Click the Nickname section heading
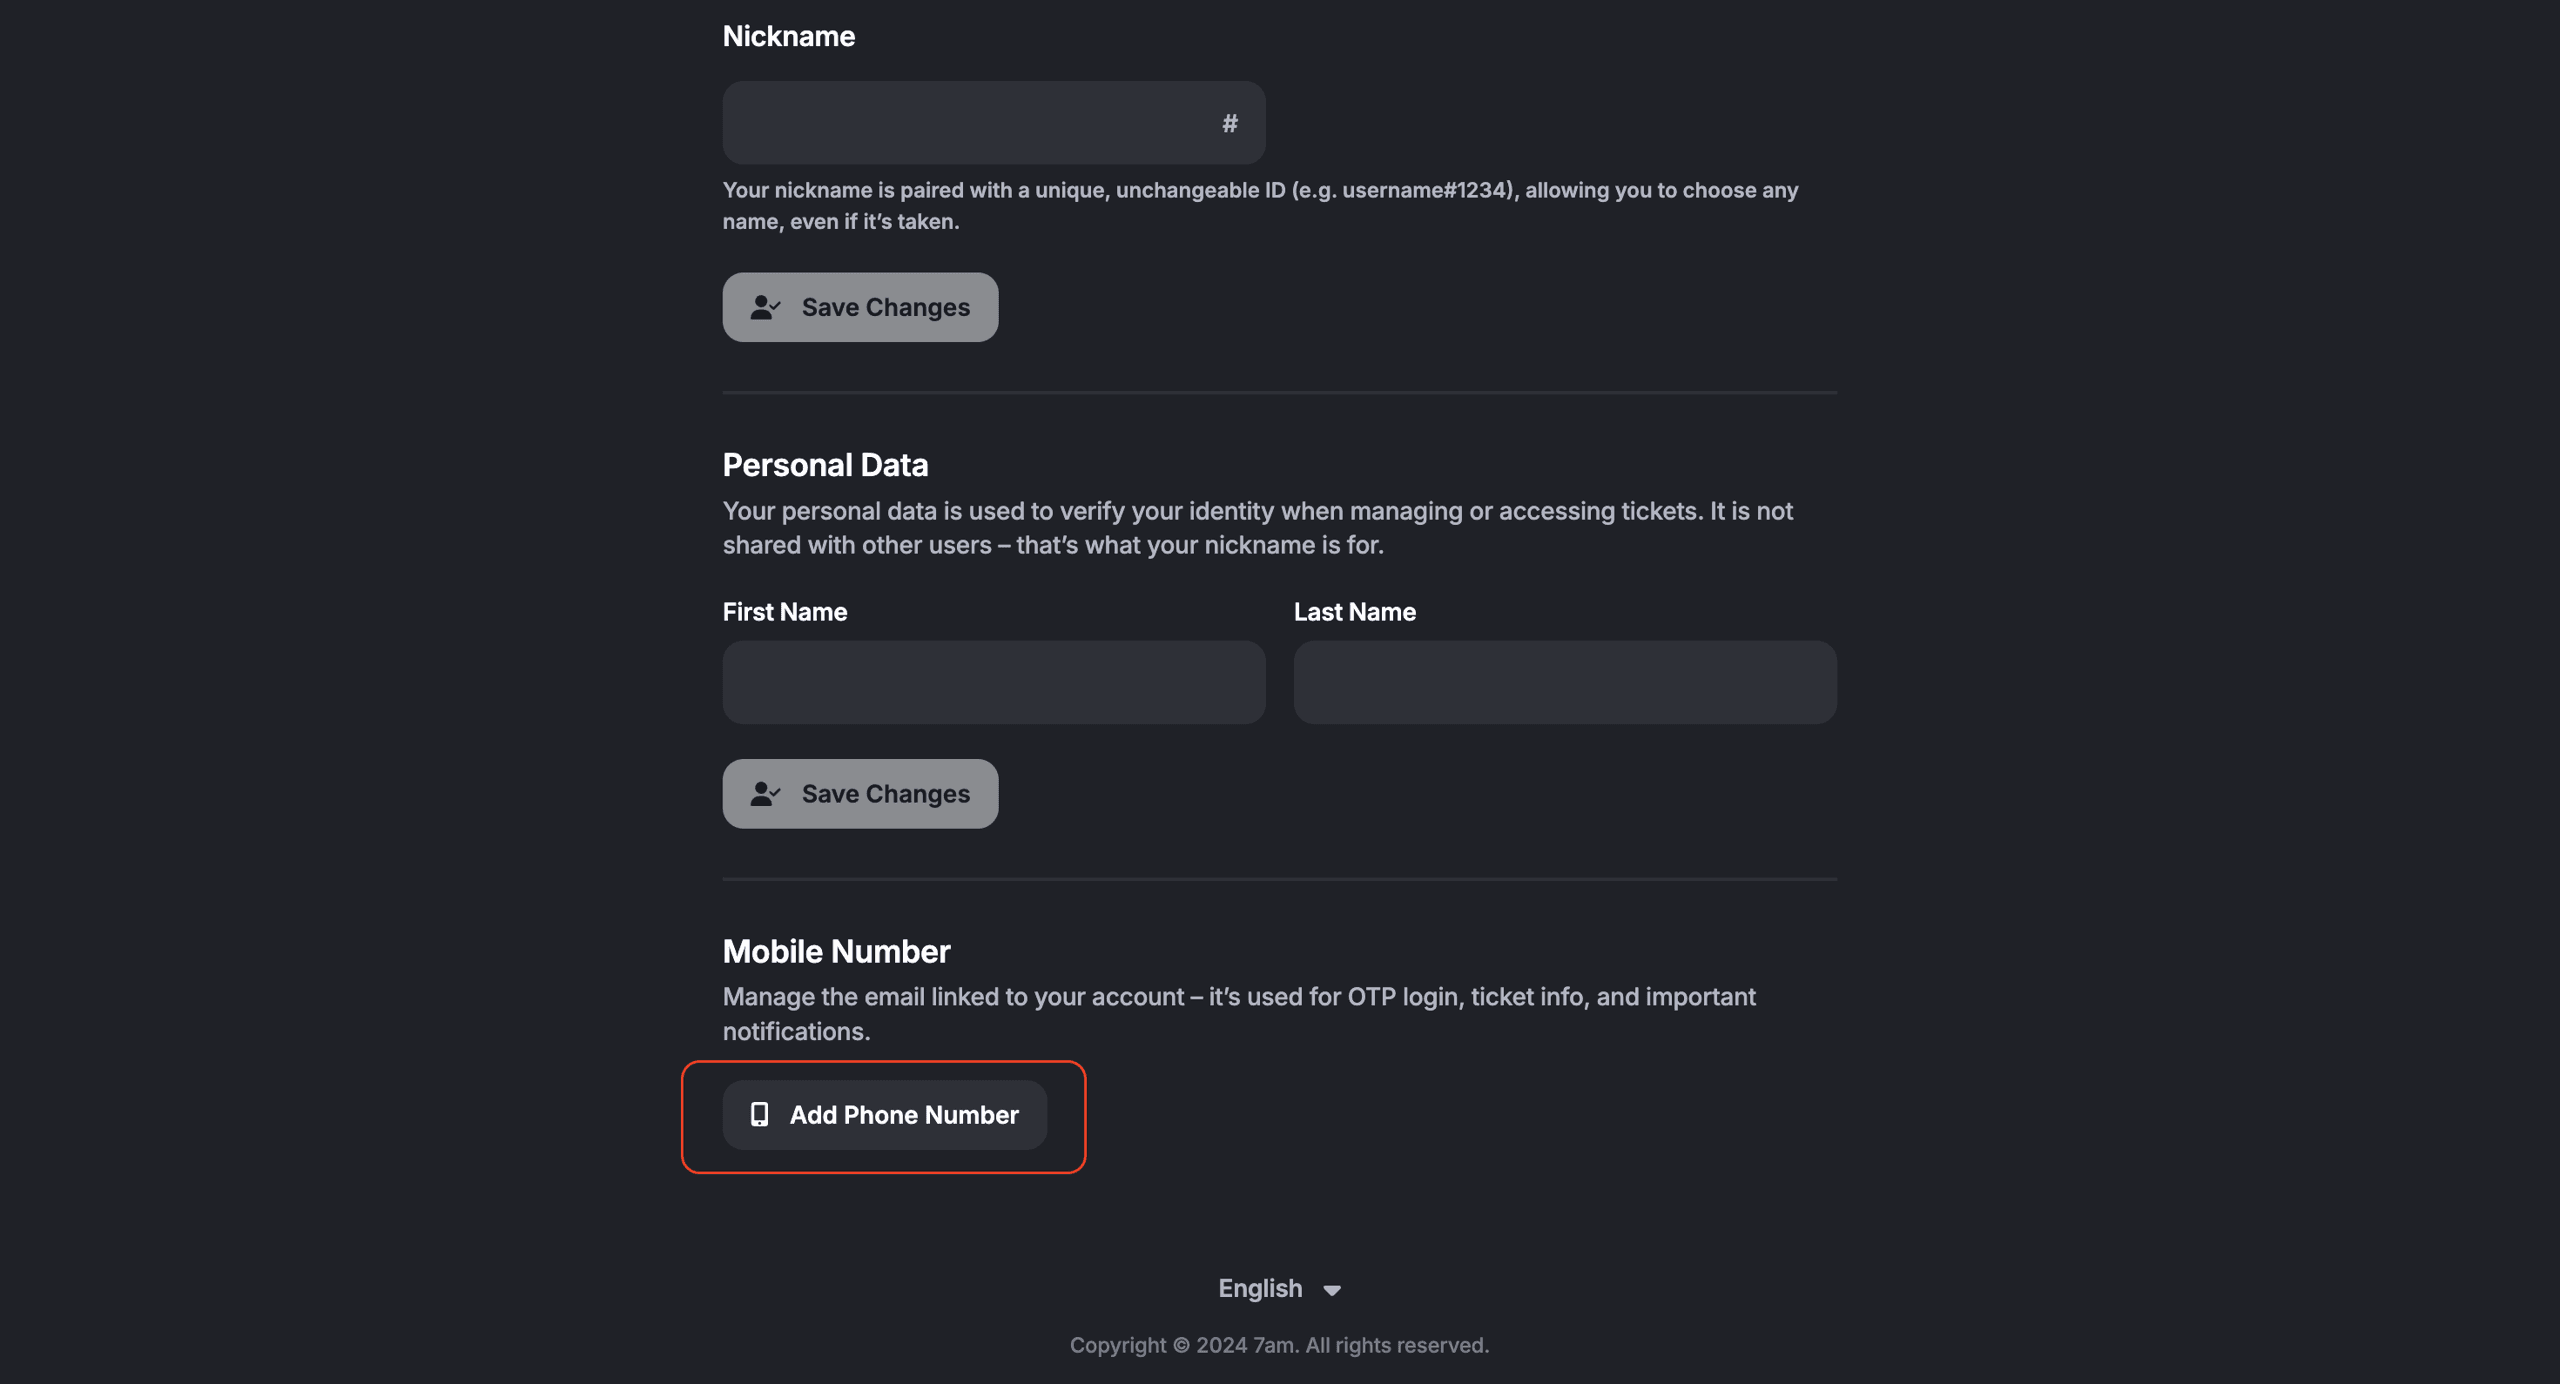 pyautogui.click(x=788, y=36)
